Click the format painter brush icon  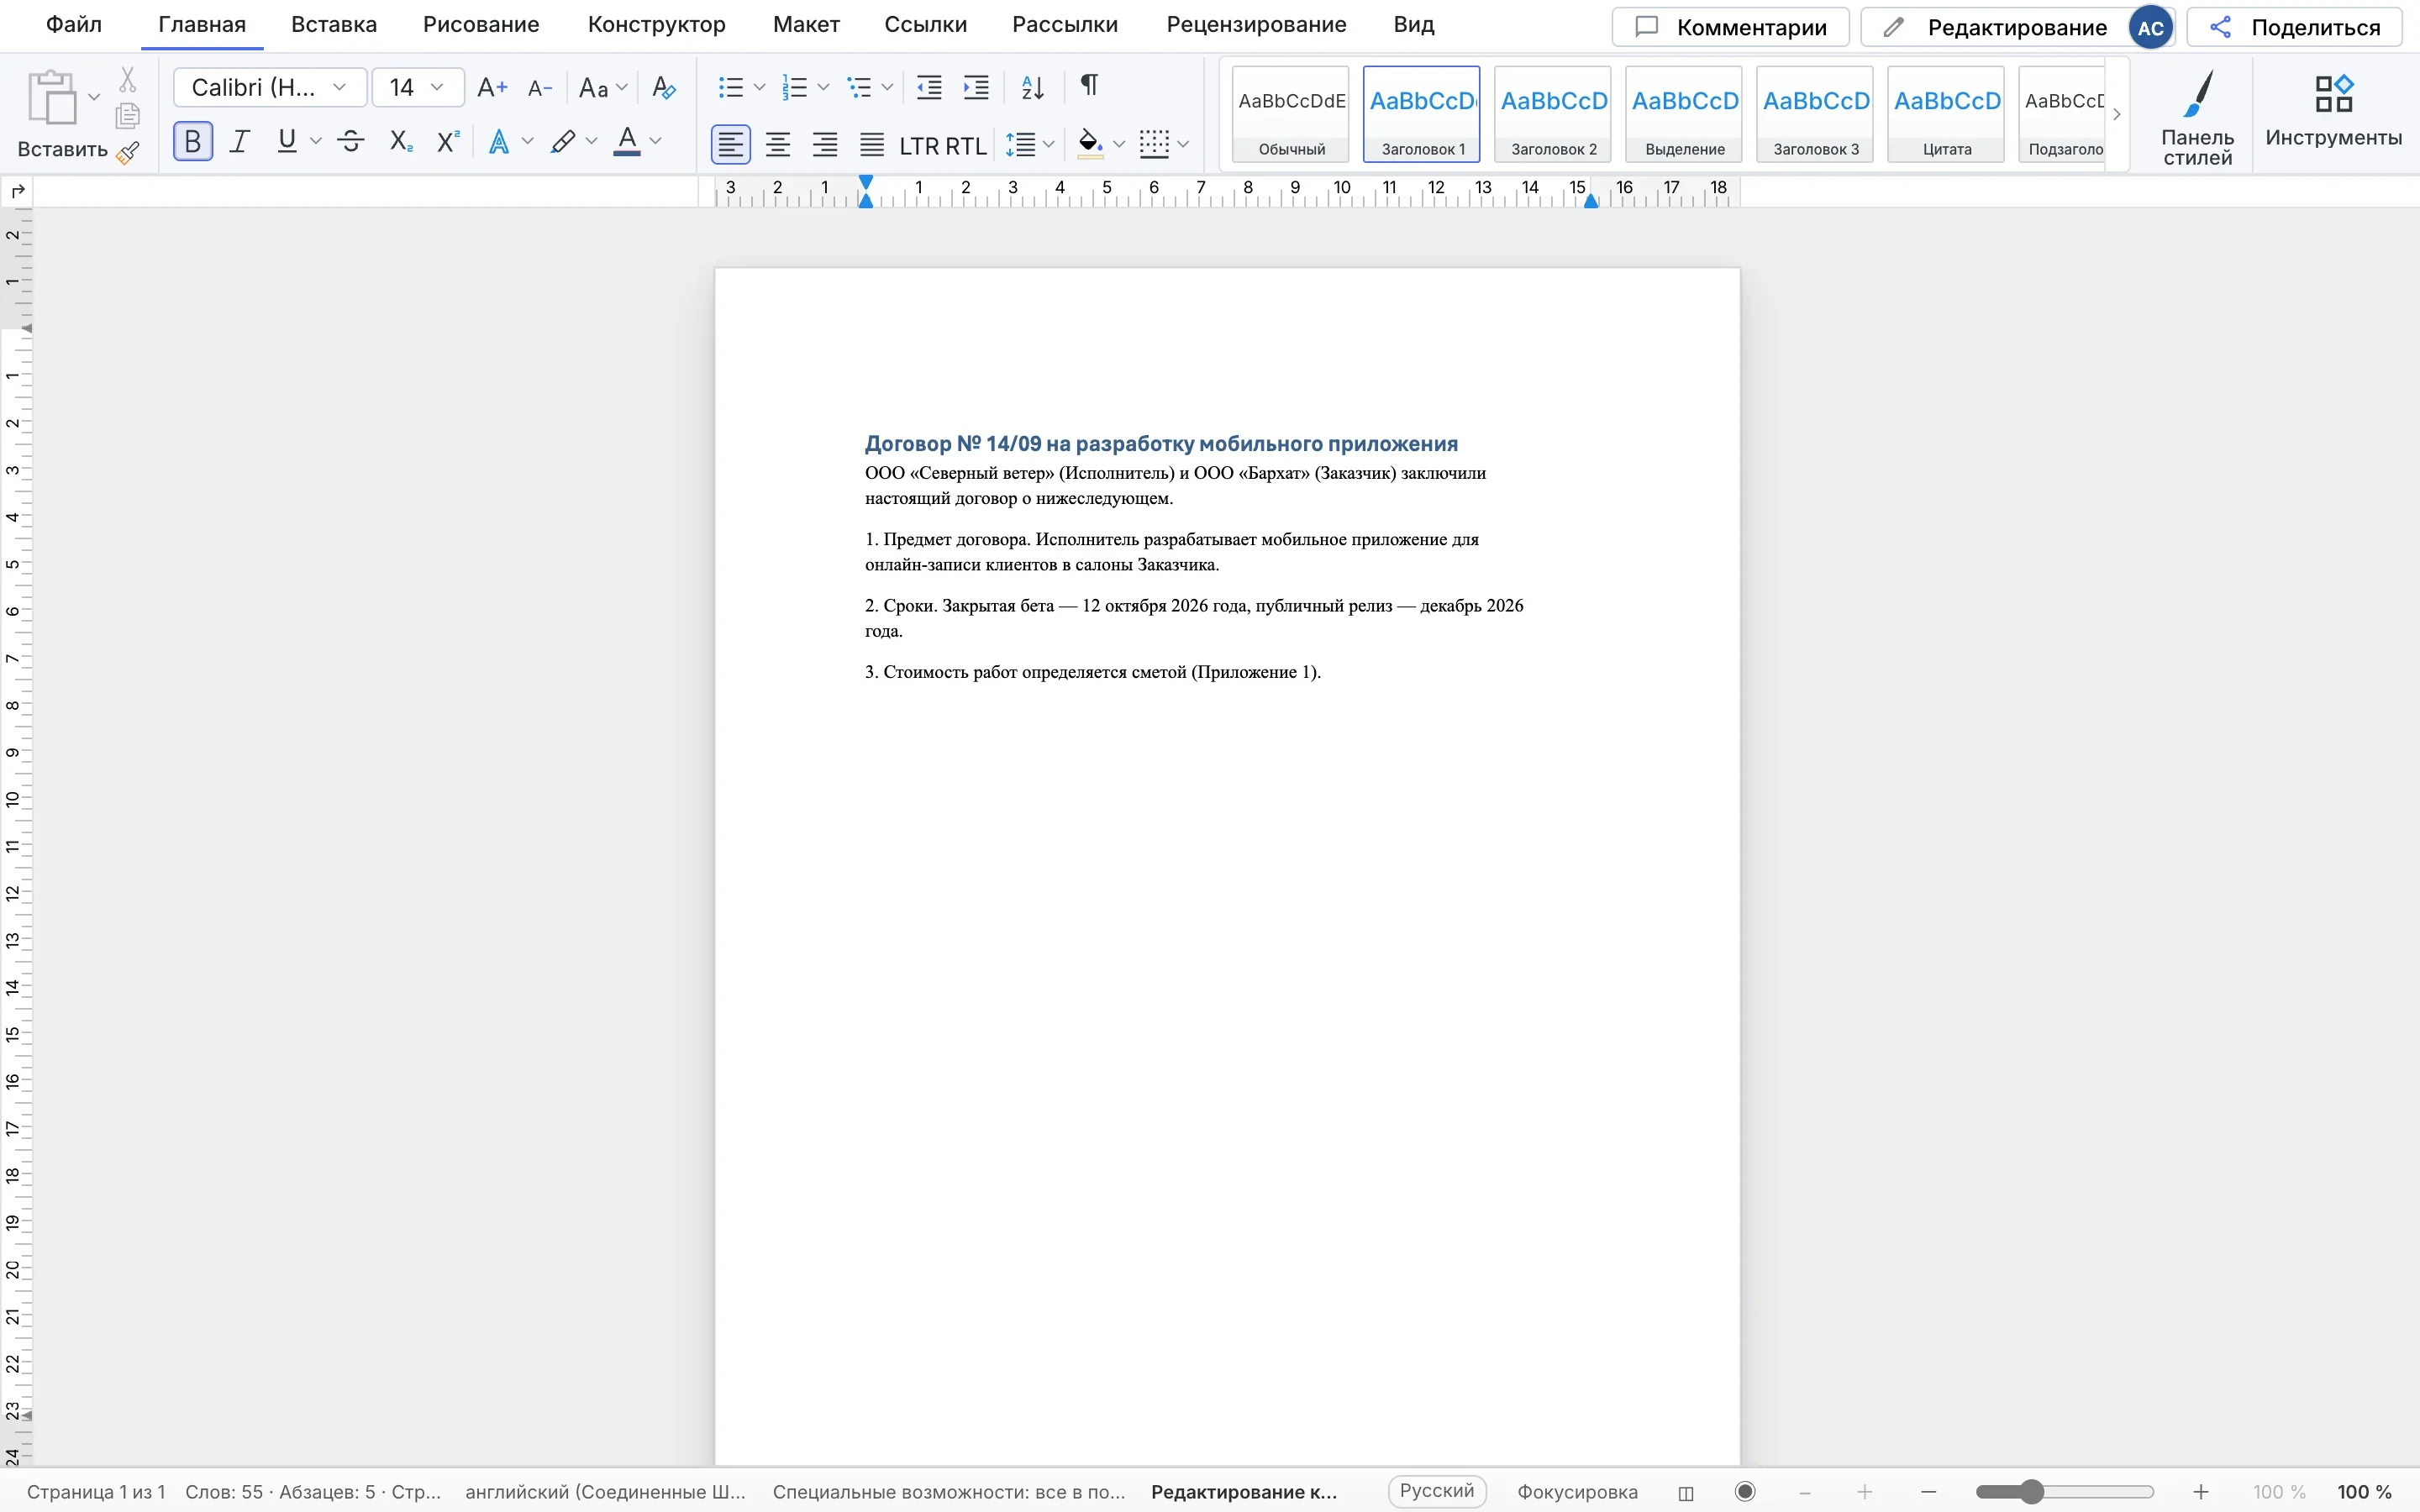click(x=128, y=153)
